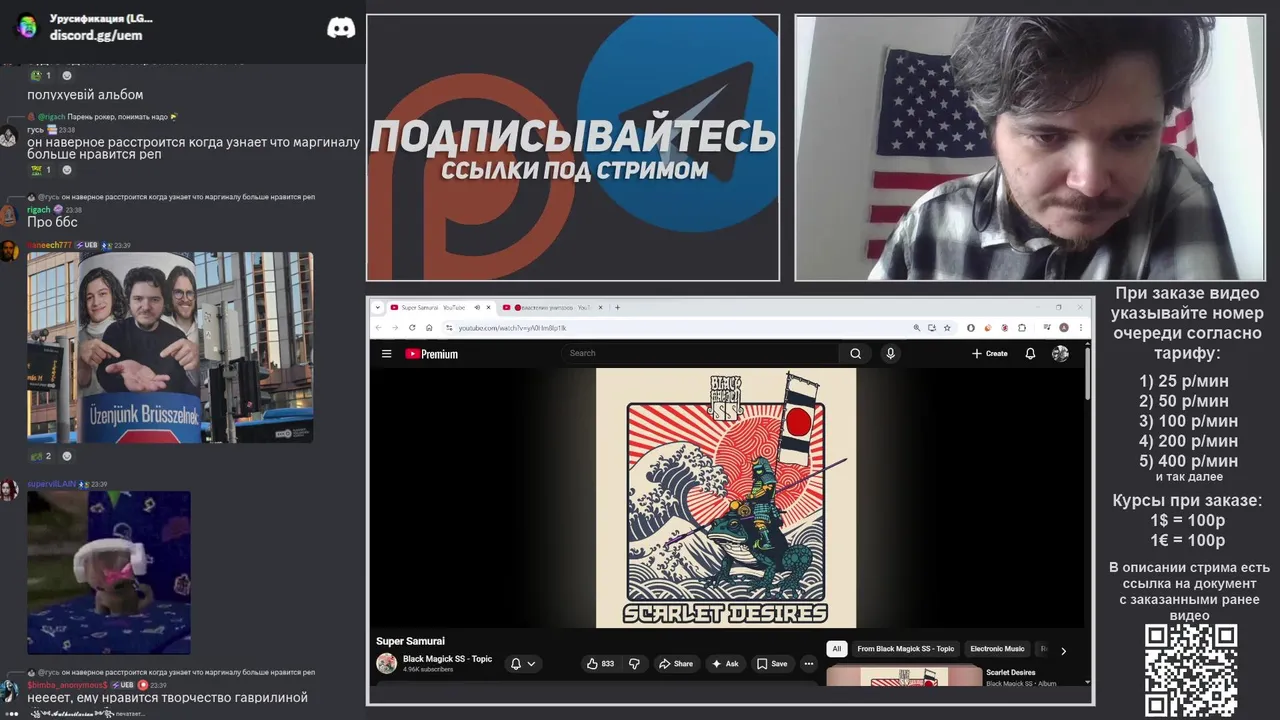Reload the YouTube page
1280x720 pixels.
(412, 327)
